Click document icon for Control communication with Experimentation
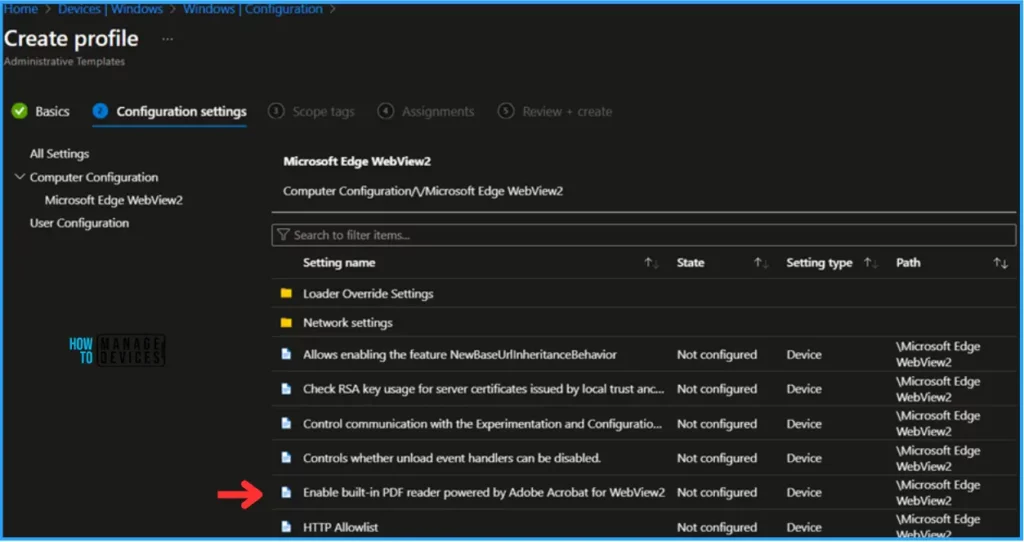Image resolution: width=1024 pixels, height=542 pixels. point(286,423)
